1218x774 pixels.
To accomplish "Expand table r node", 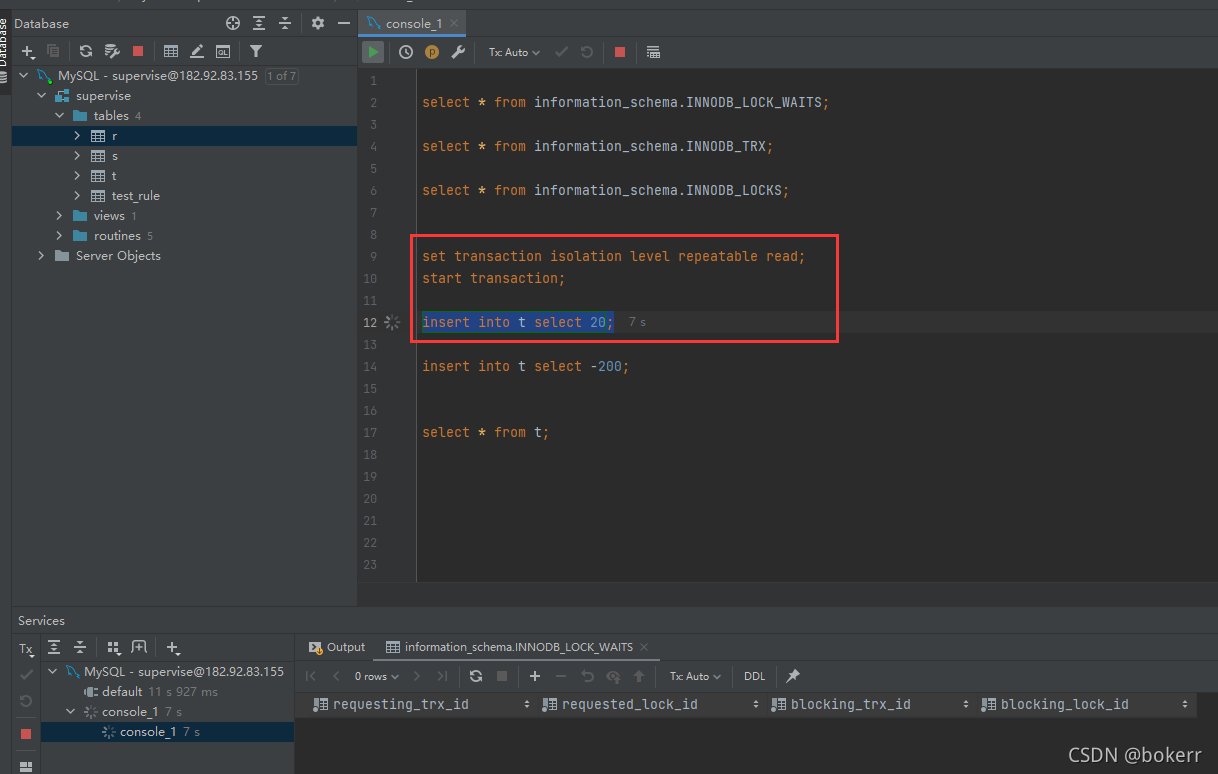I will tap(78, 136).
